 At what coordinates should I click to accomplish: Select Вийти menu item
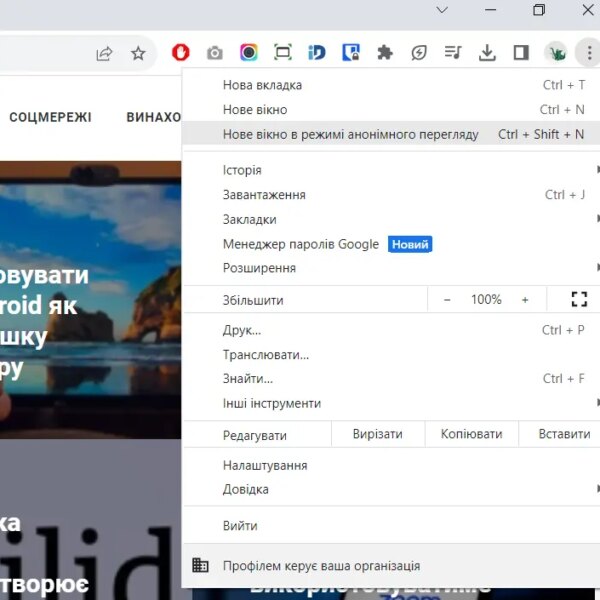(391, 526)
